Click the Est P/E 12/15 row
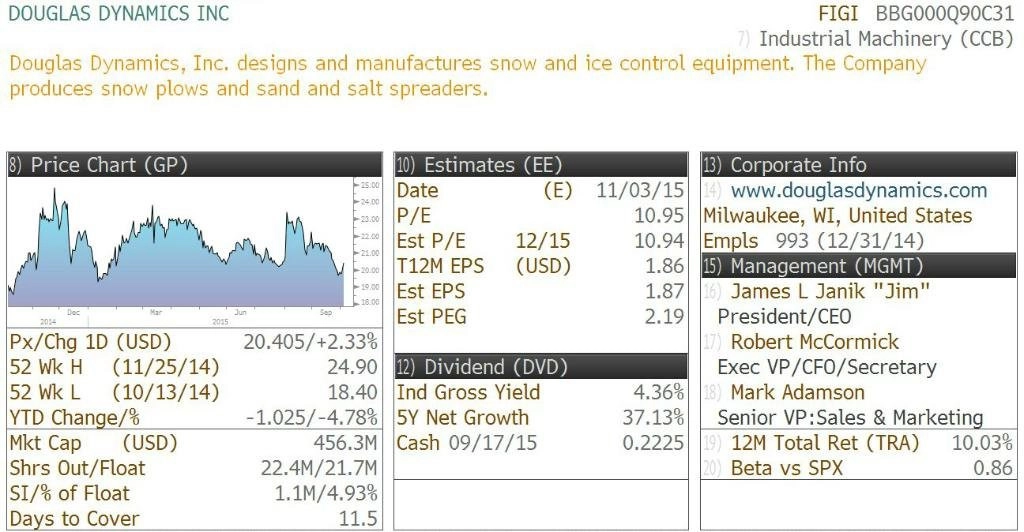 [x=541, y=241]
